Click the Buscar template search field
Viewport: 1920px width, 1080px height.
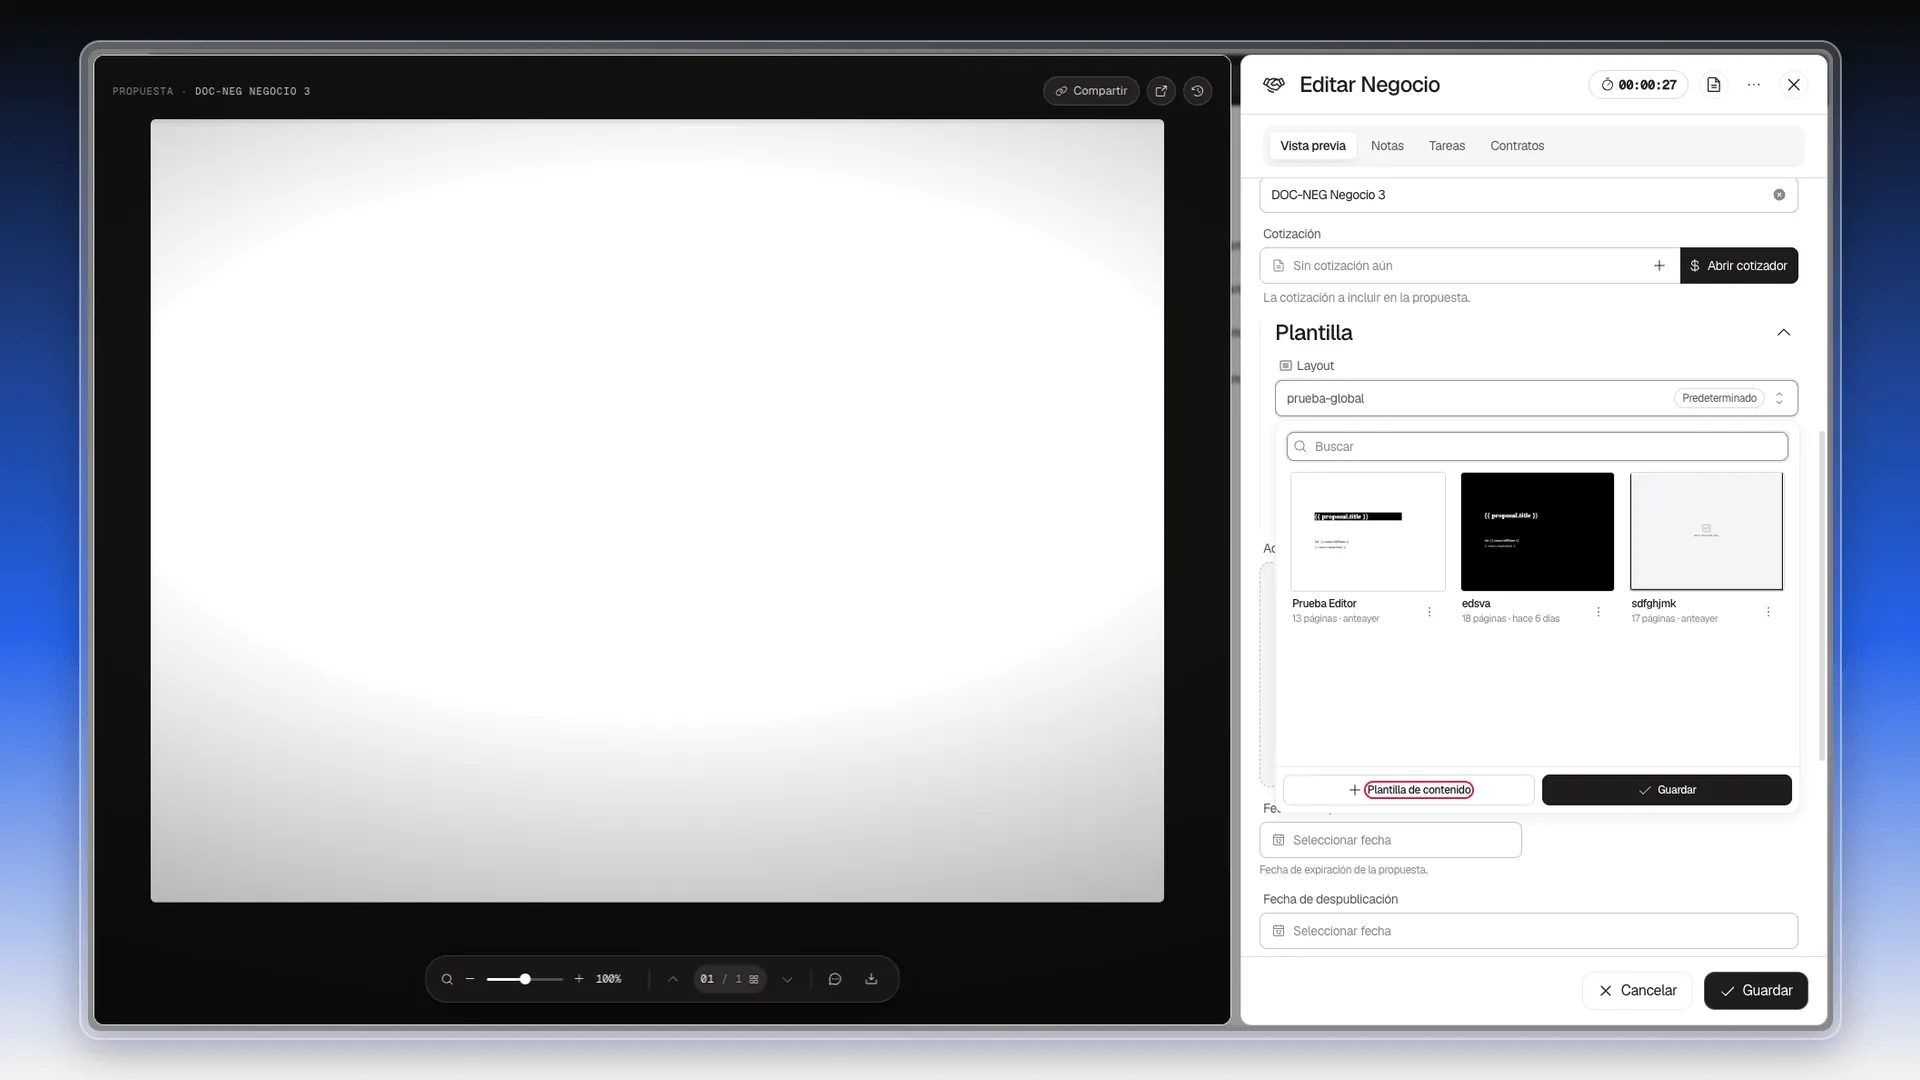pos(1537,447)
